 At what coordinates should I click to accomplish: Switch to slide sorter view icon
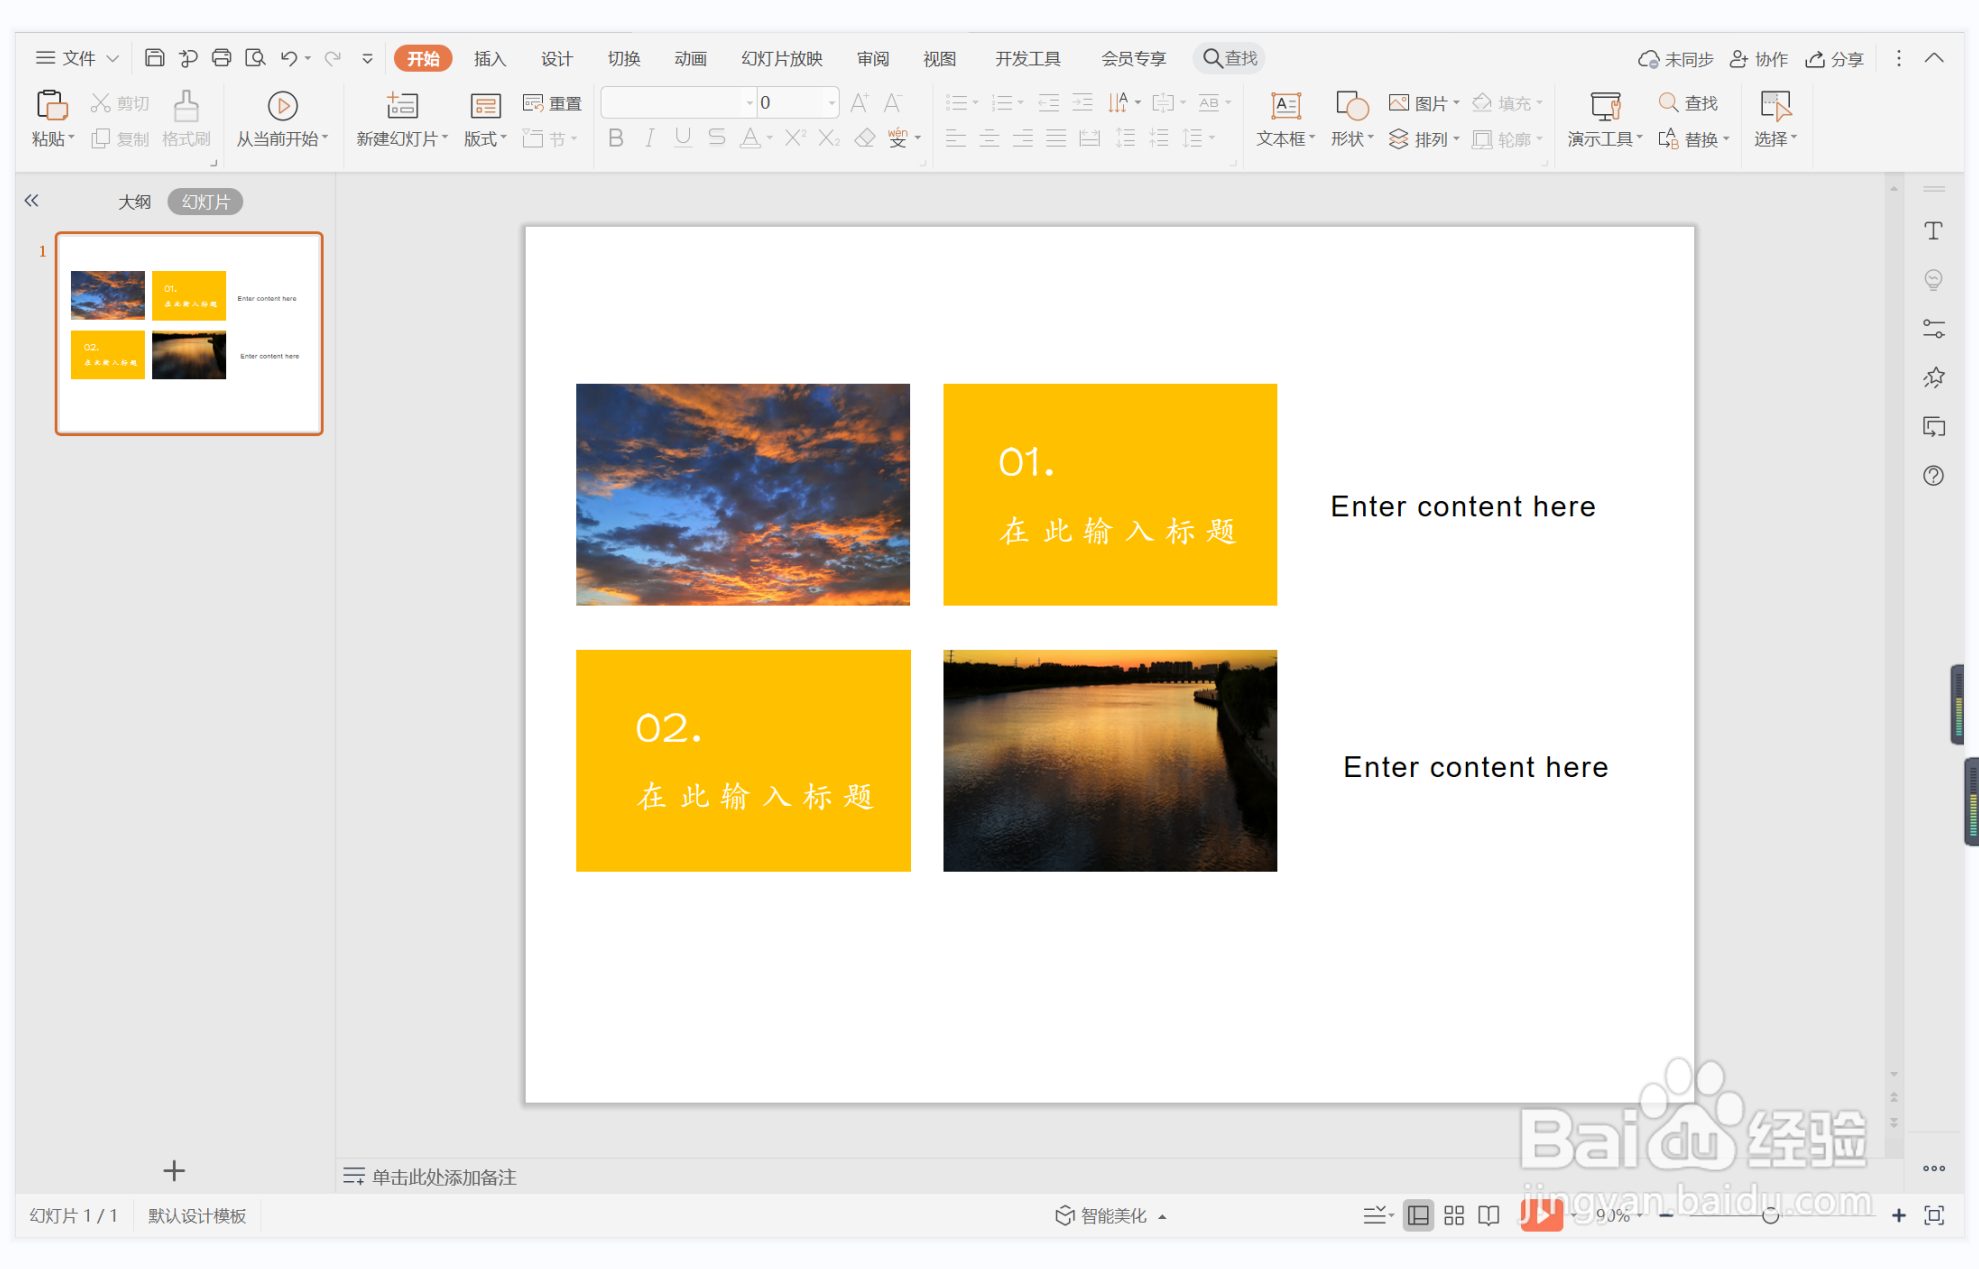click(1454, 1215)
